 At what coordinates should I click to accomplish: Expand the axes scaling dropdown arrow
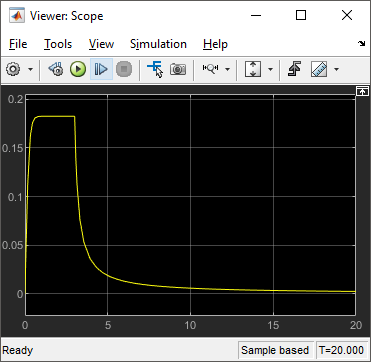click(270, 69)
